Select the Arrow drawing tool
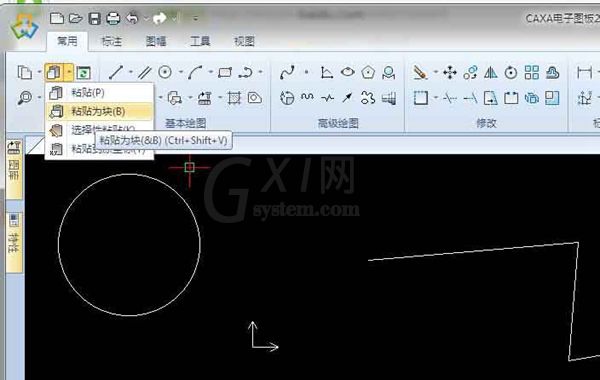This screenshot has width=600, height=380. click(347, 98)
